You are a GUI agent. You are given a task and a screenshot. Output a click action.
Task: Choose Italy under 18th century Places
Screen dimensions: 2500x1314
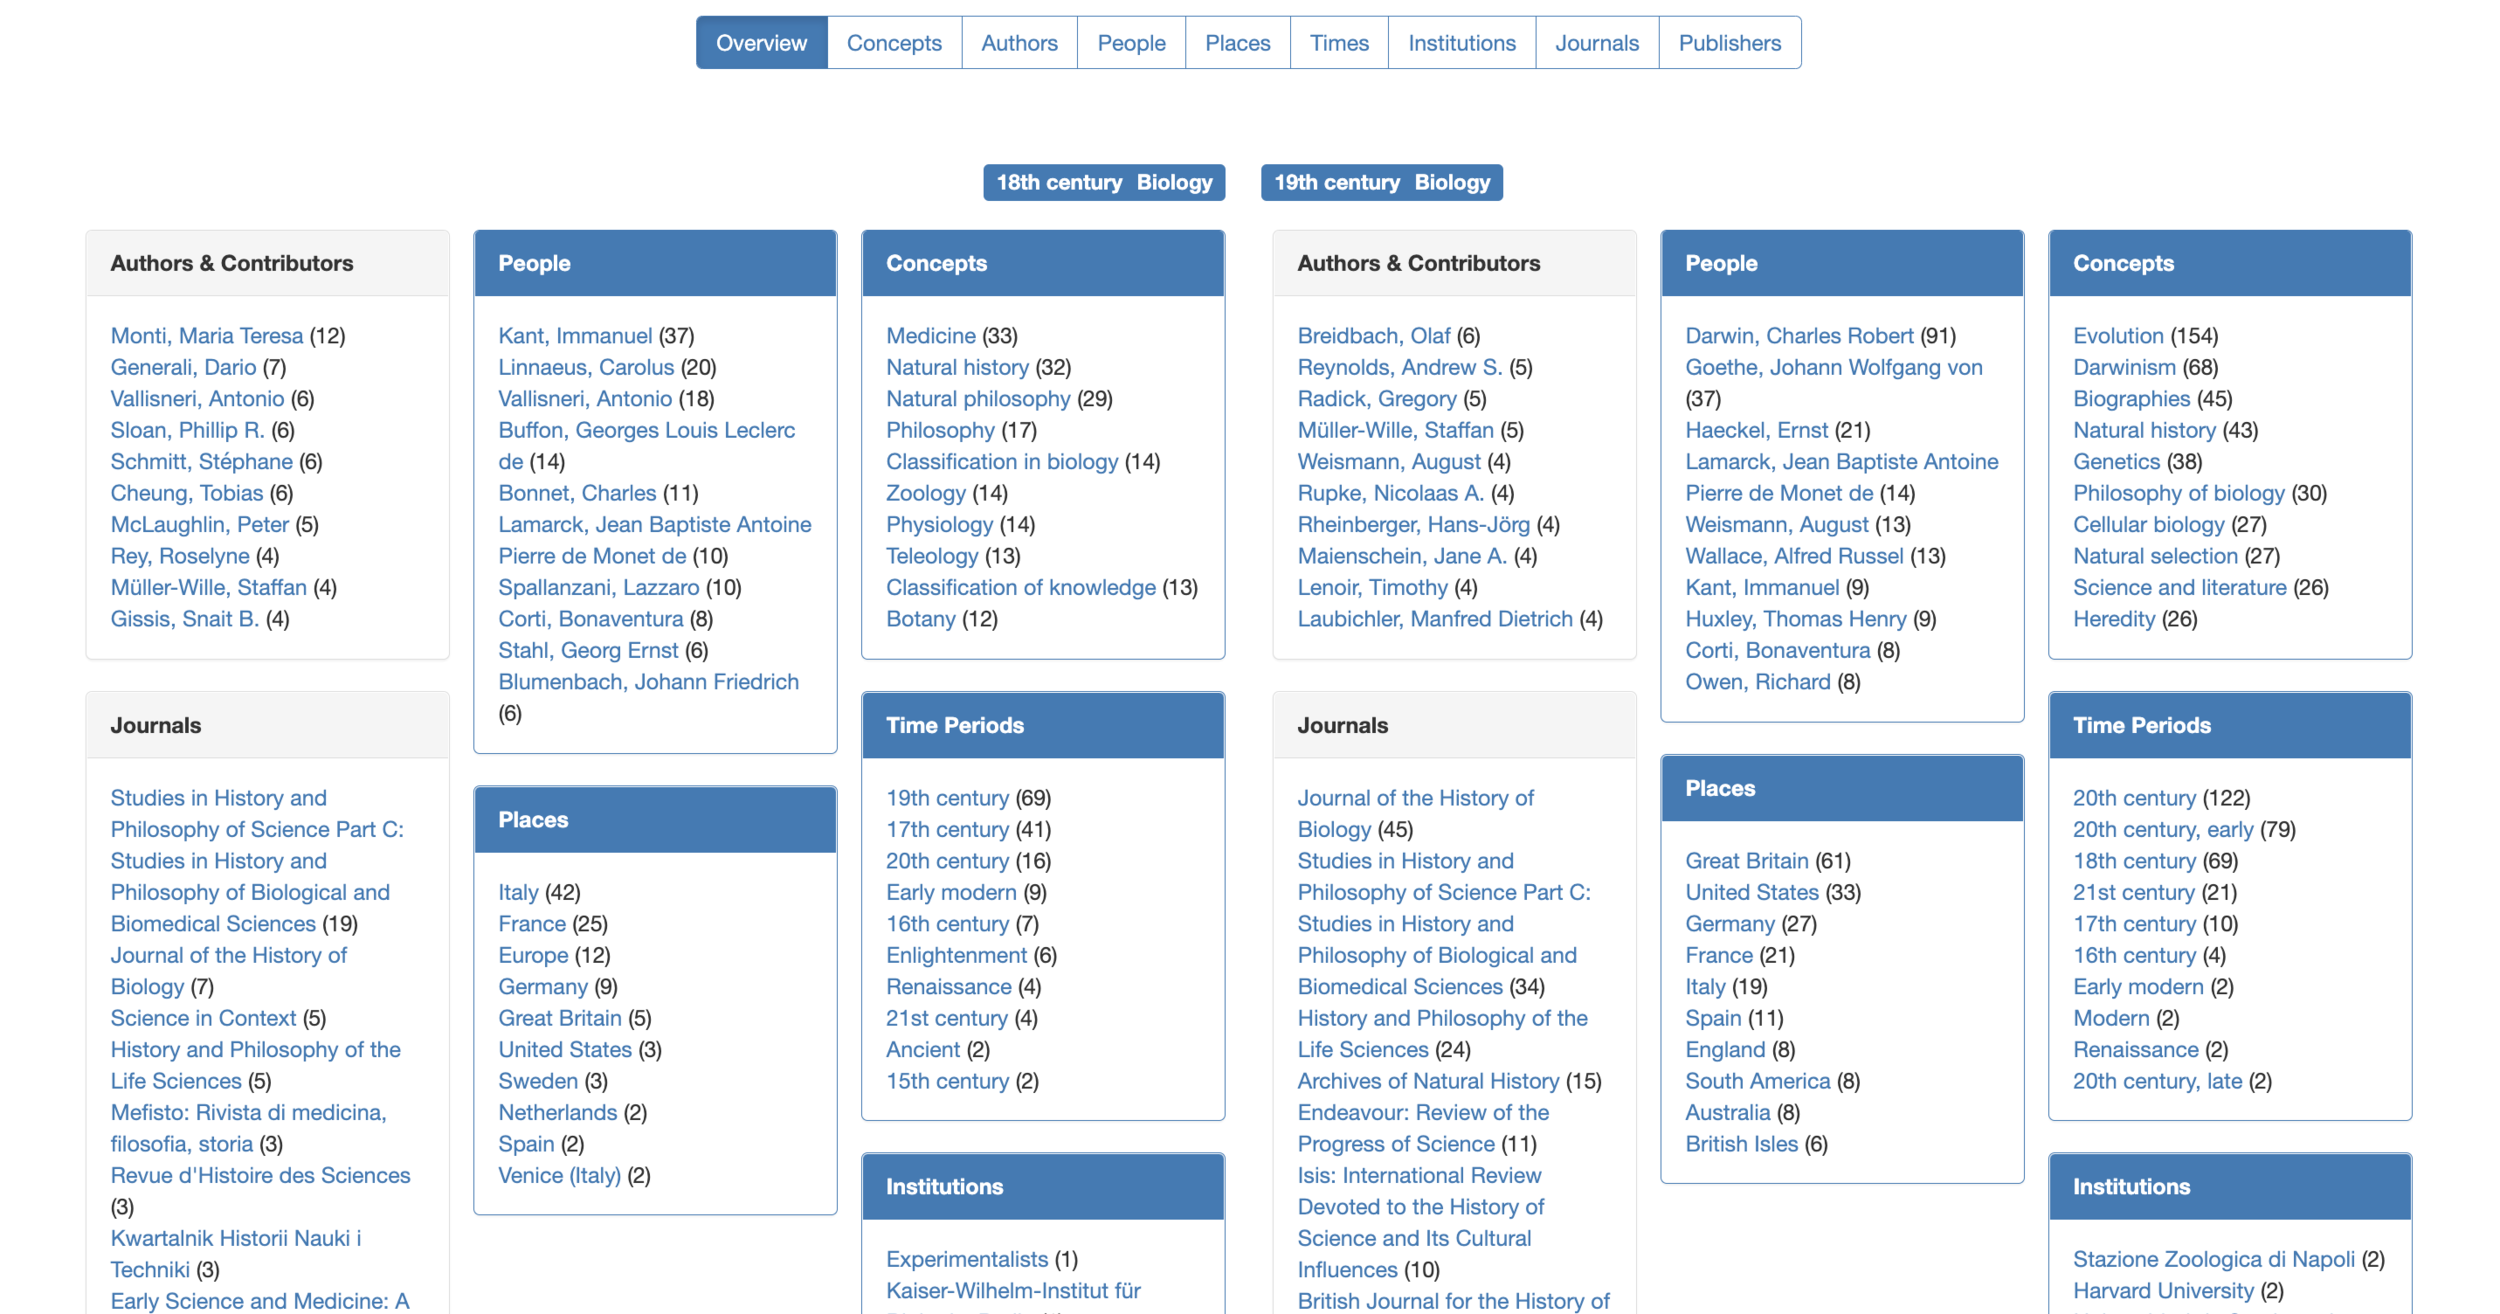click(x=518, y=892)
